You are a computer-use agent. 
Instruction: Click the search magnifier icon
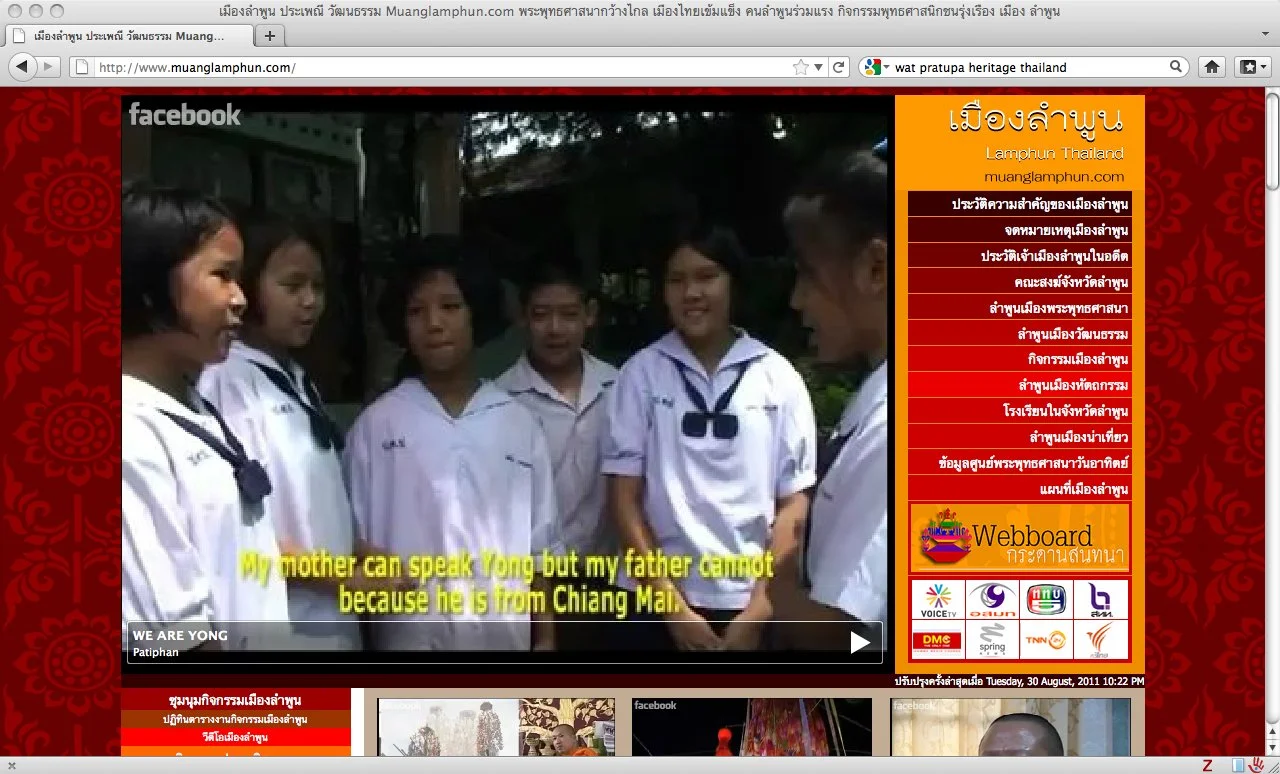pos(1176,67)
